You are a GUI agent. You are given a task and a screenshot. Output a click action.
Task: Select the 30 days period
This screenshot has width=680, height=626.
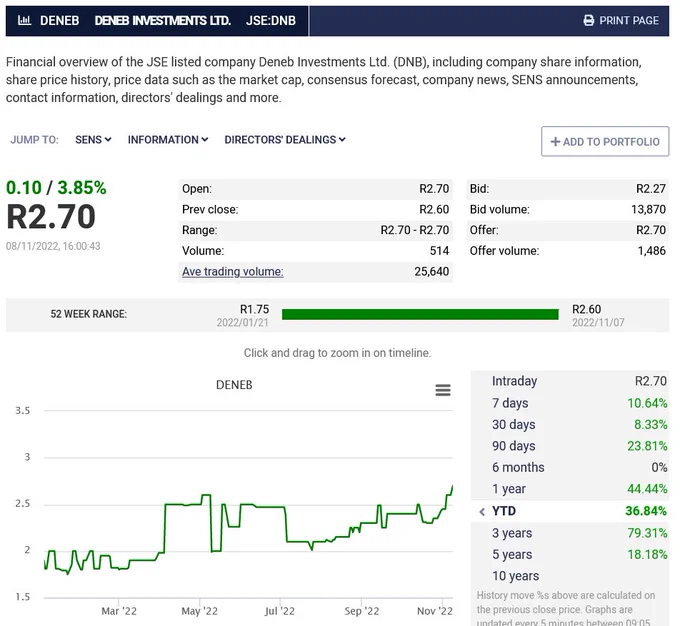point(570,424)
